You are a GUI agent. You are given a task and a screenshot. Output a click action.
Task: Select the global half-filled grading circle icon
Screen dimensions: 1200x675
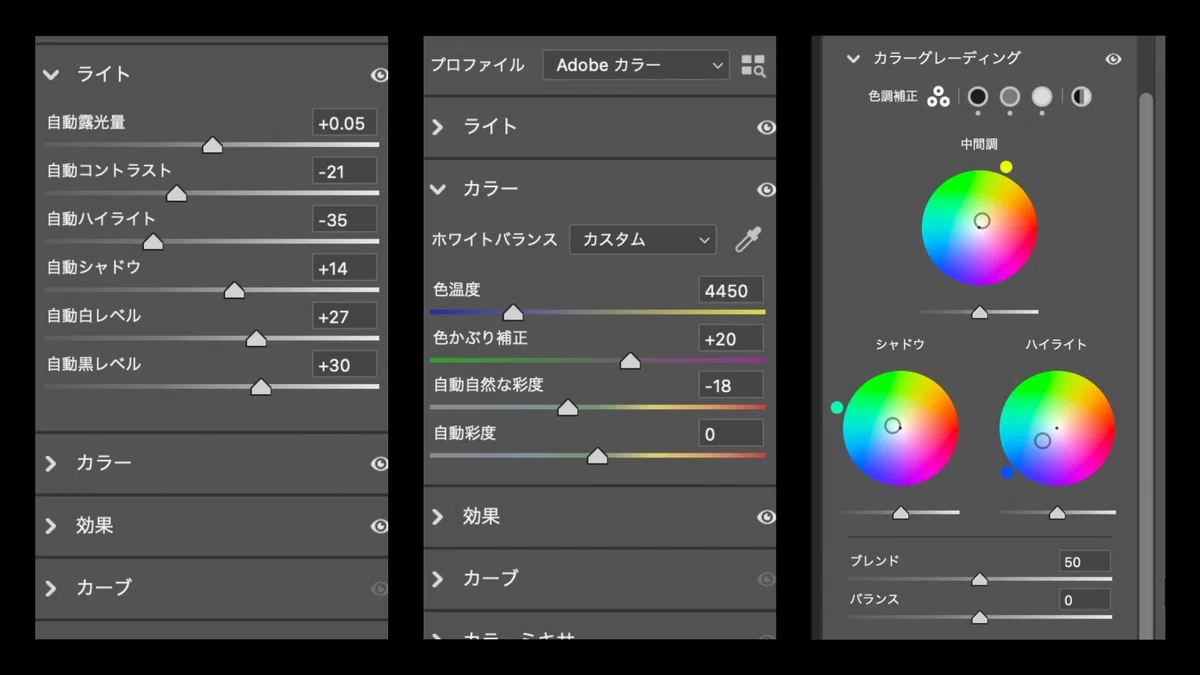[1081, 97]
